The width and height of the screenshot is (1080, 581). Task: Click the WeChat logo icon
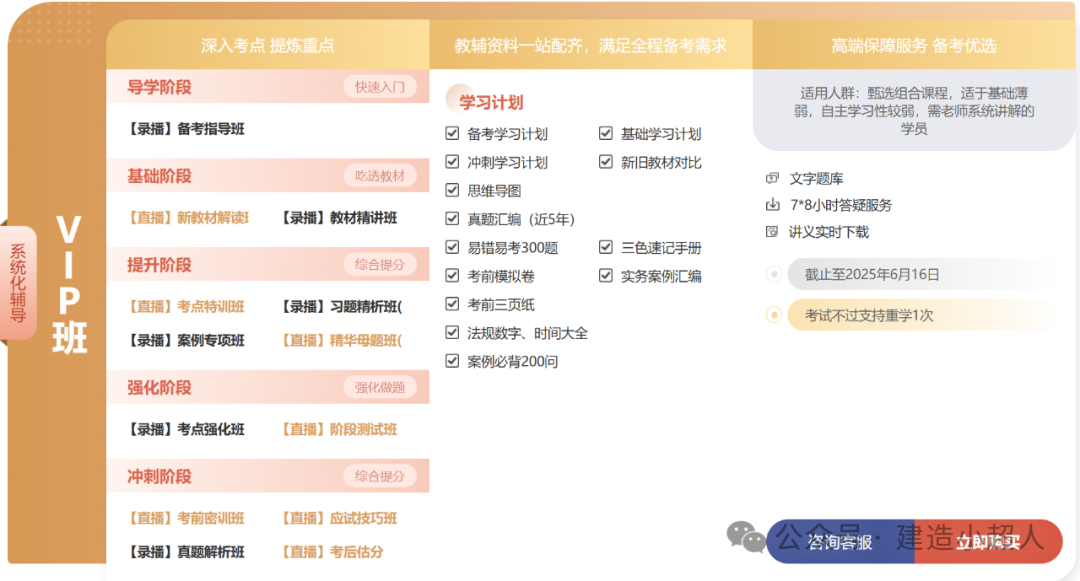(x=746, y=538)
